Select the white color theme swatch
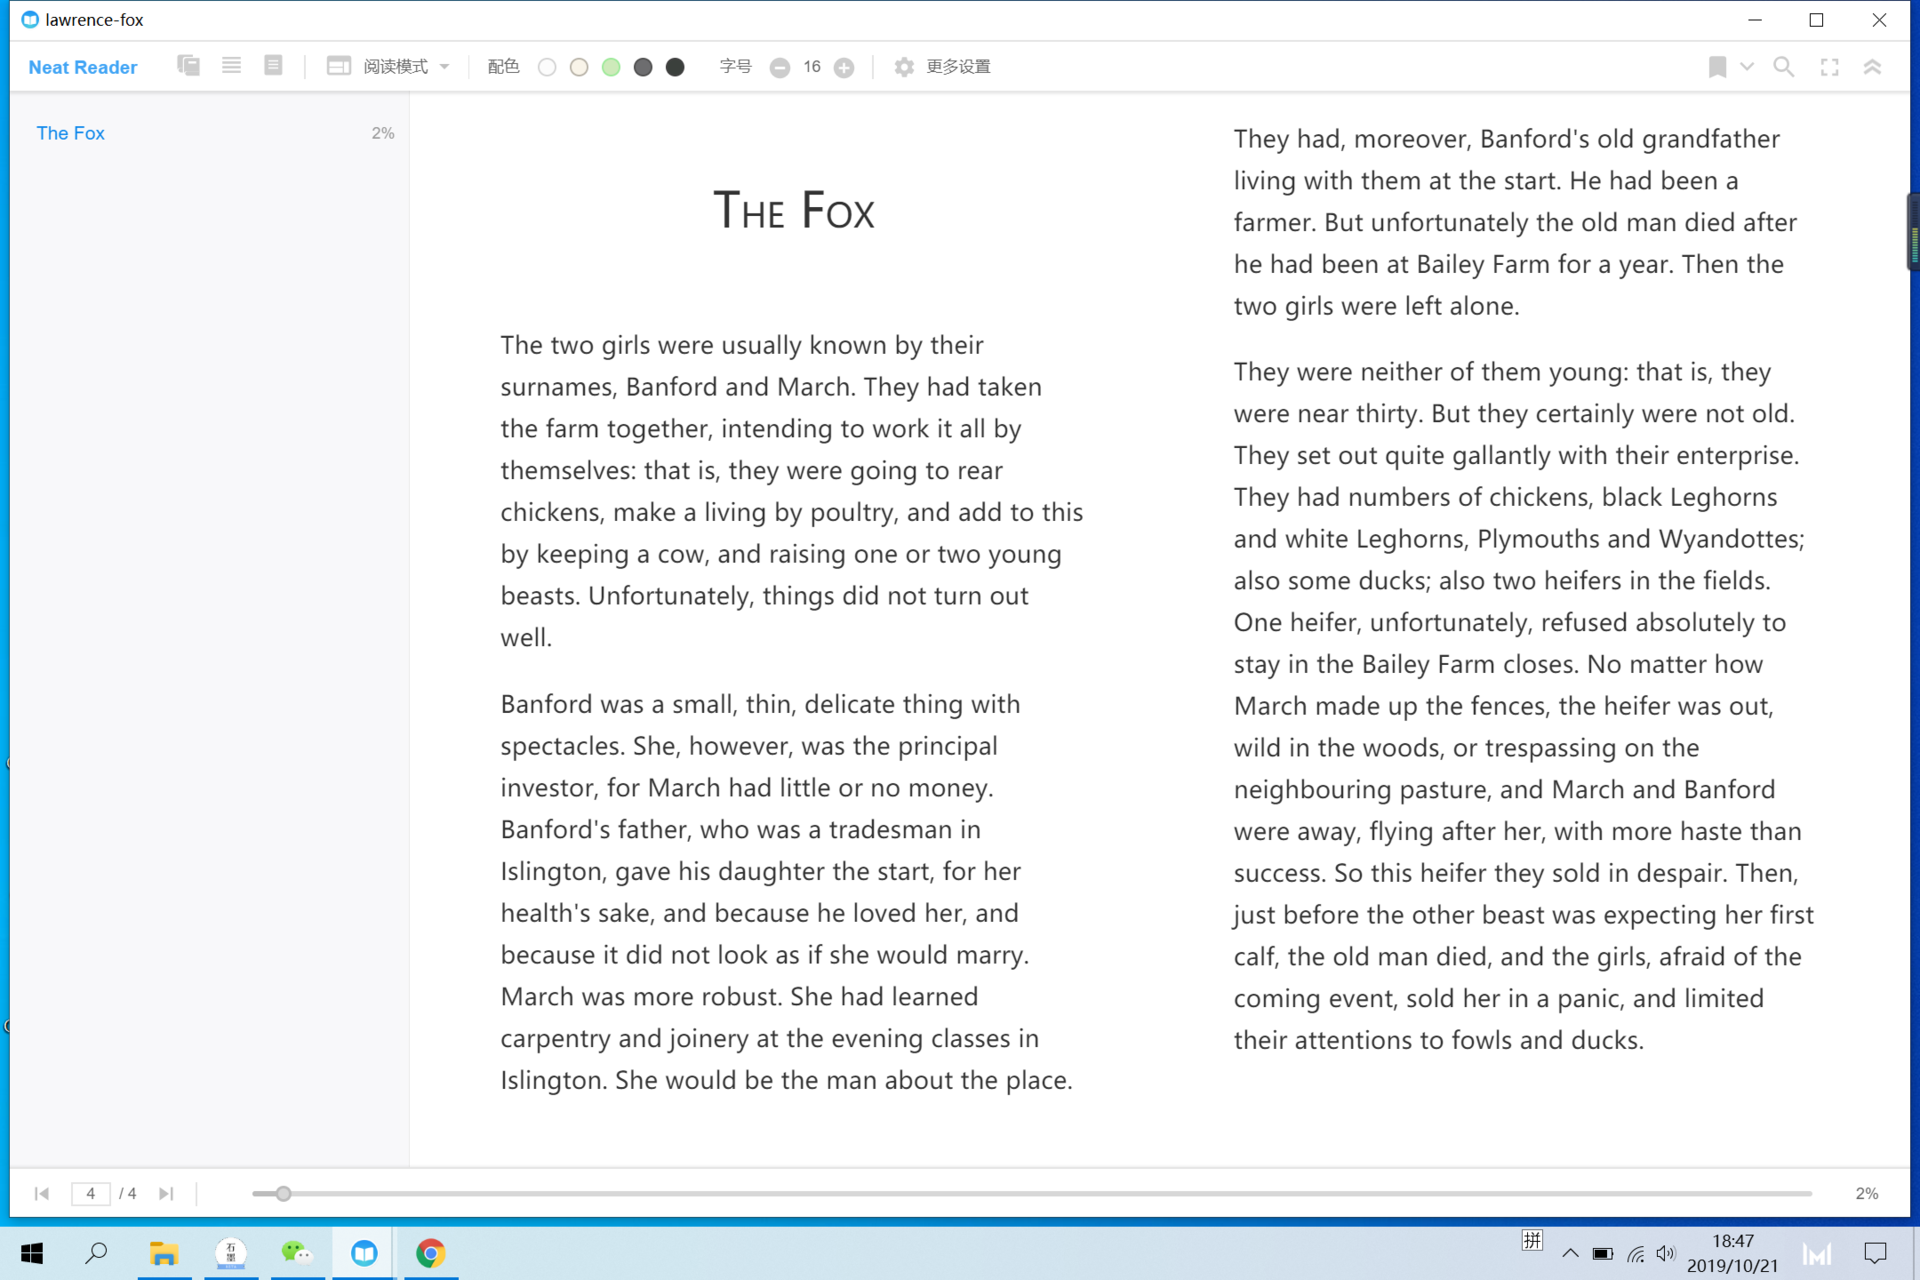1920x1280 pixels. pos(547,67)
